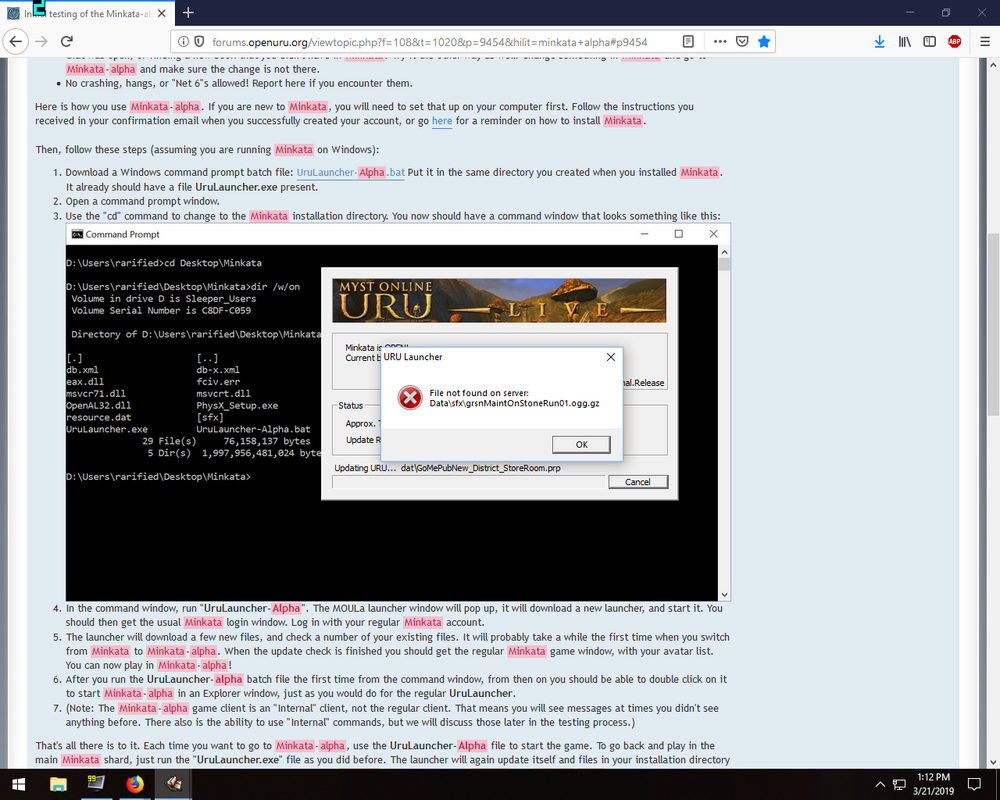Open the Library icon in toolbar
Image resolution: width=1000 pixels, height=800 pixels.
coord(904,41)
